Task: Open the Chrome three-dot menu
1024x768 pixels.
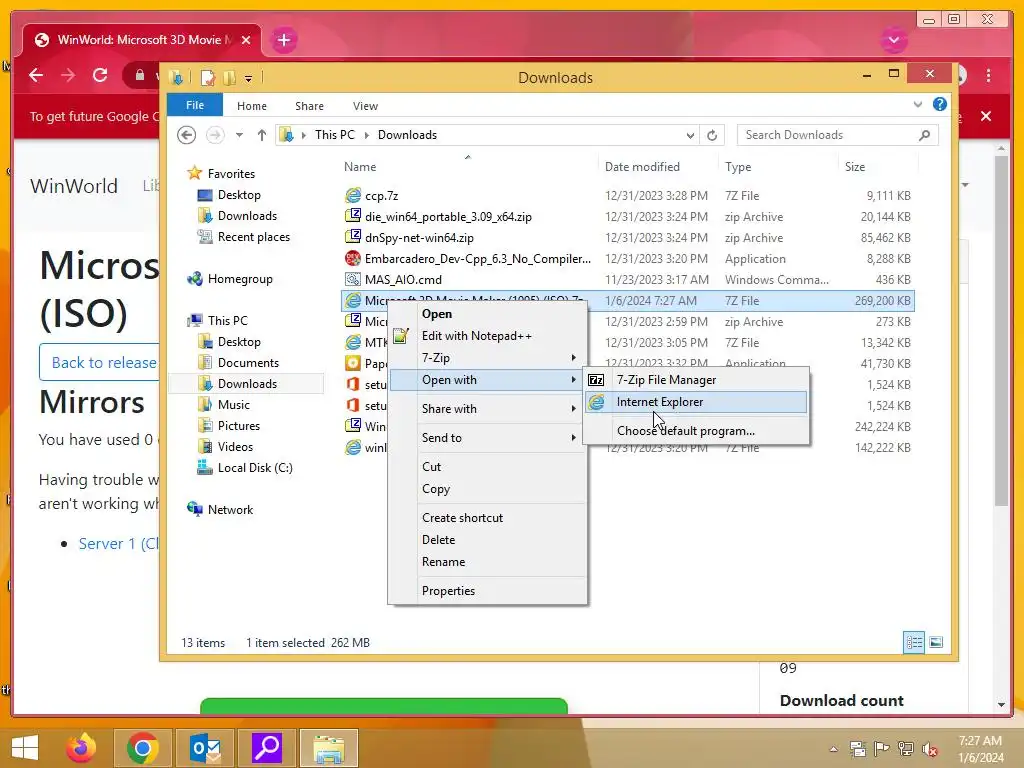Action: (989, 75)
